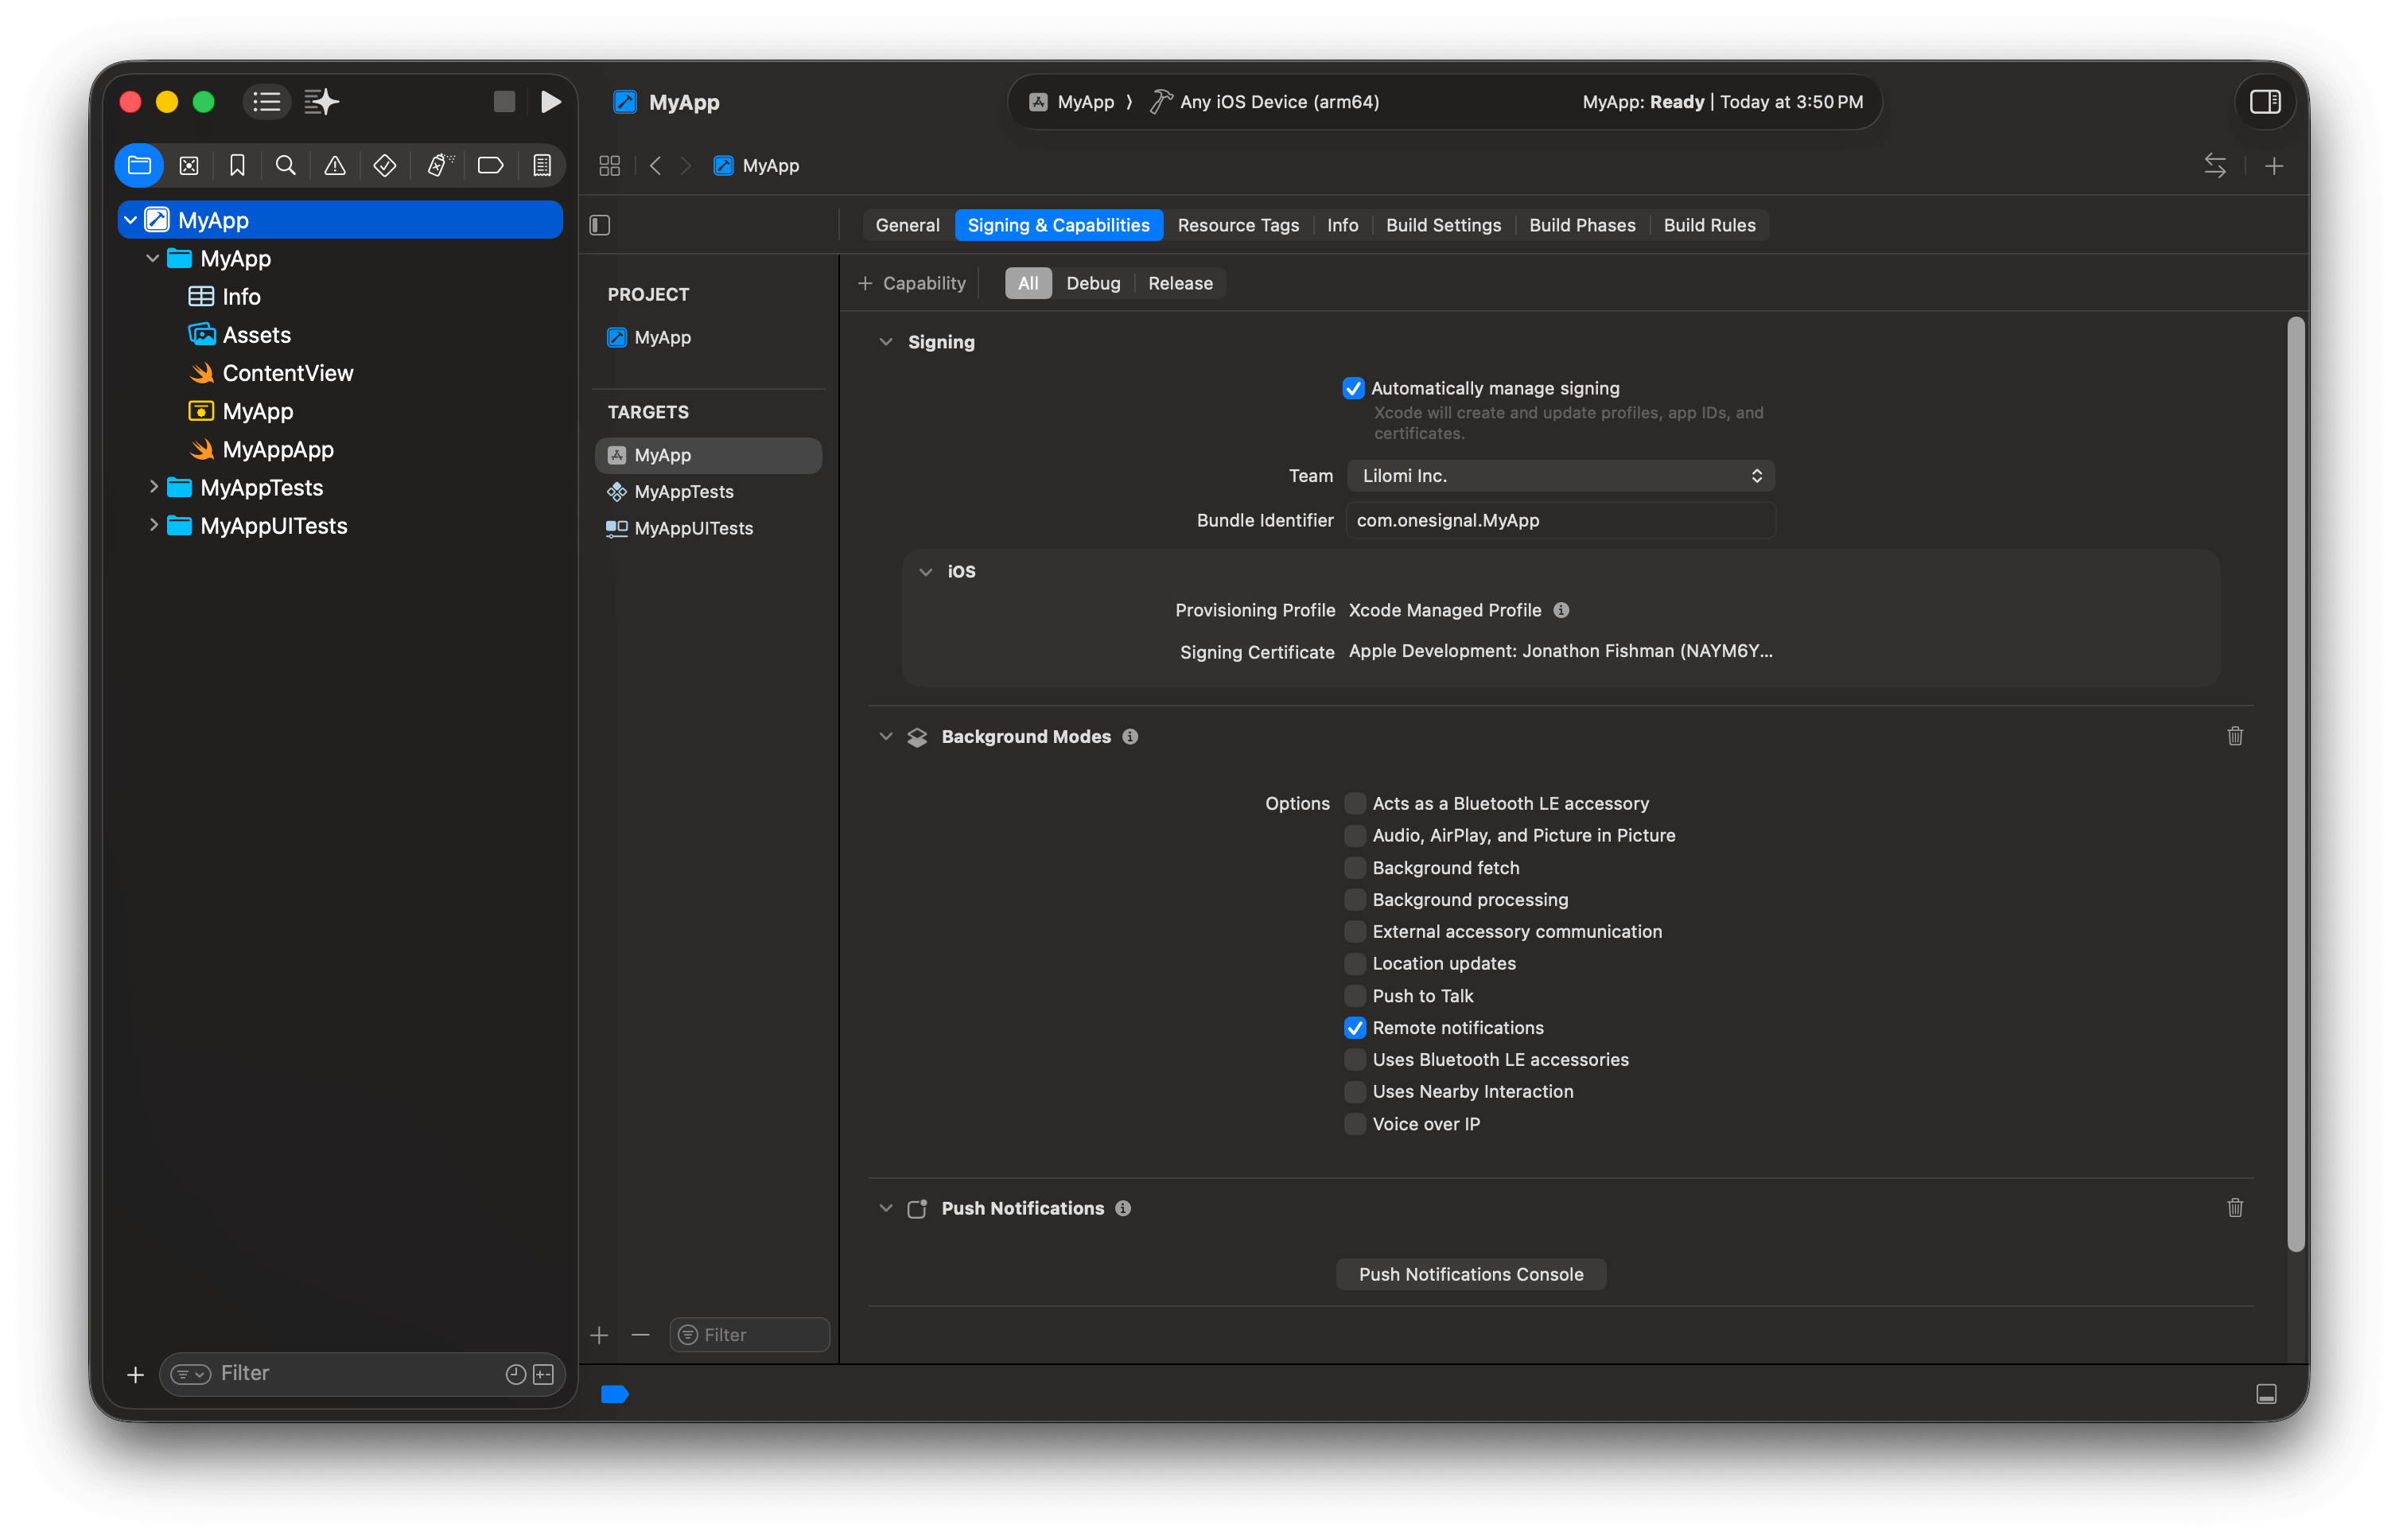Open the Report navigator icon

pos(542,166)
